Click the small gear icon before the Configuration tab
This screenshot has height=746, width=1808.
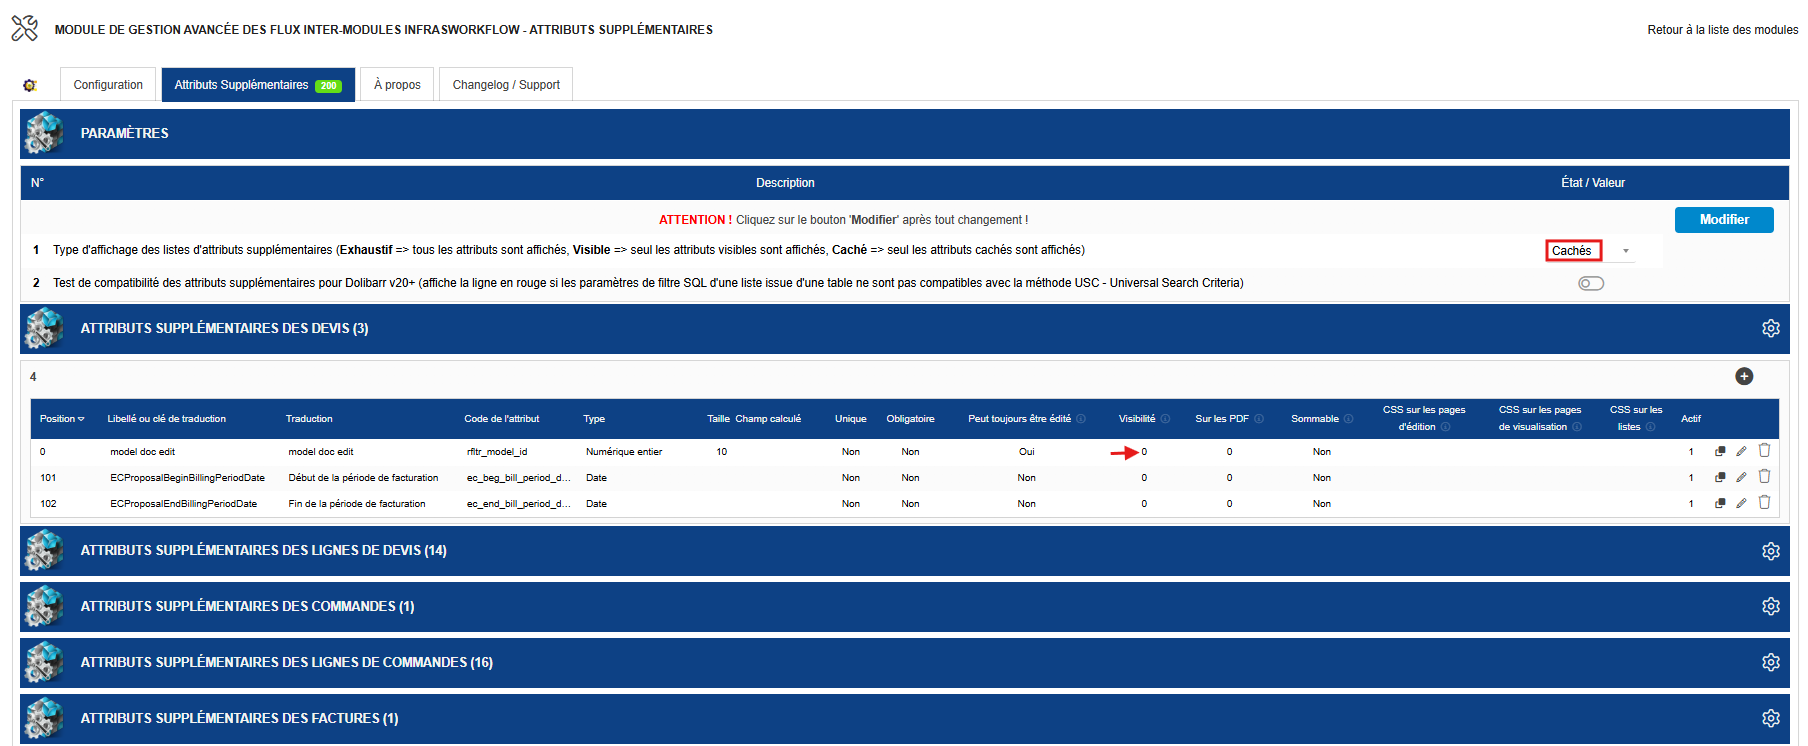click(30, 85)
